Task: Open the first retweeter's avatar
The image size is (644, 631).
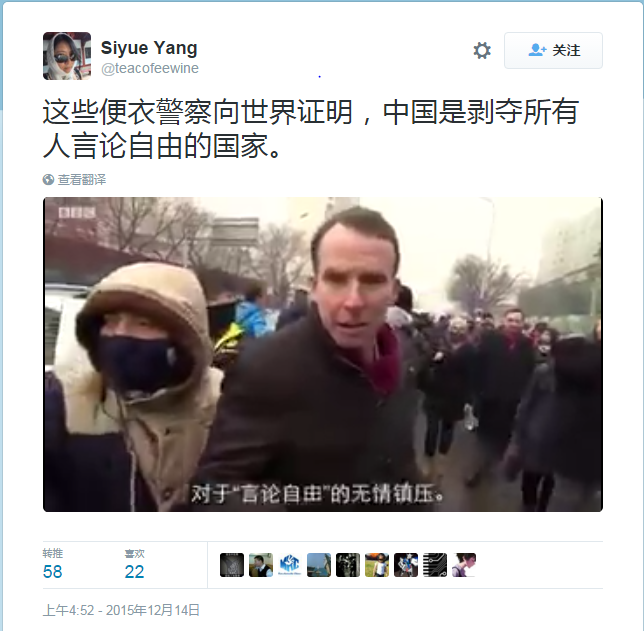Action: (232, 565)
